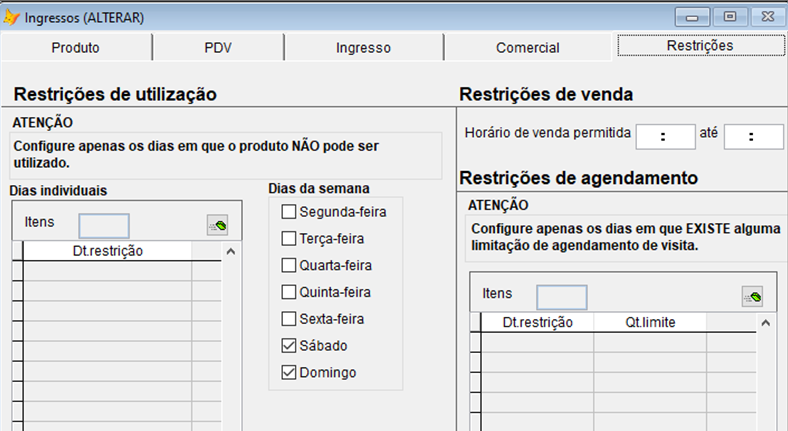Tick the Sexta-feira checkbox

288,318
